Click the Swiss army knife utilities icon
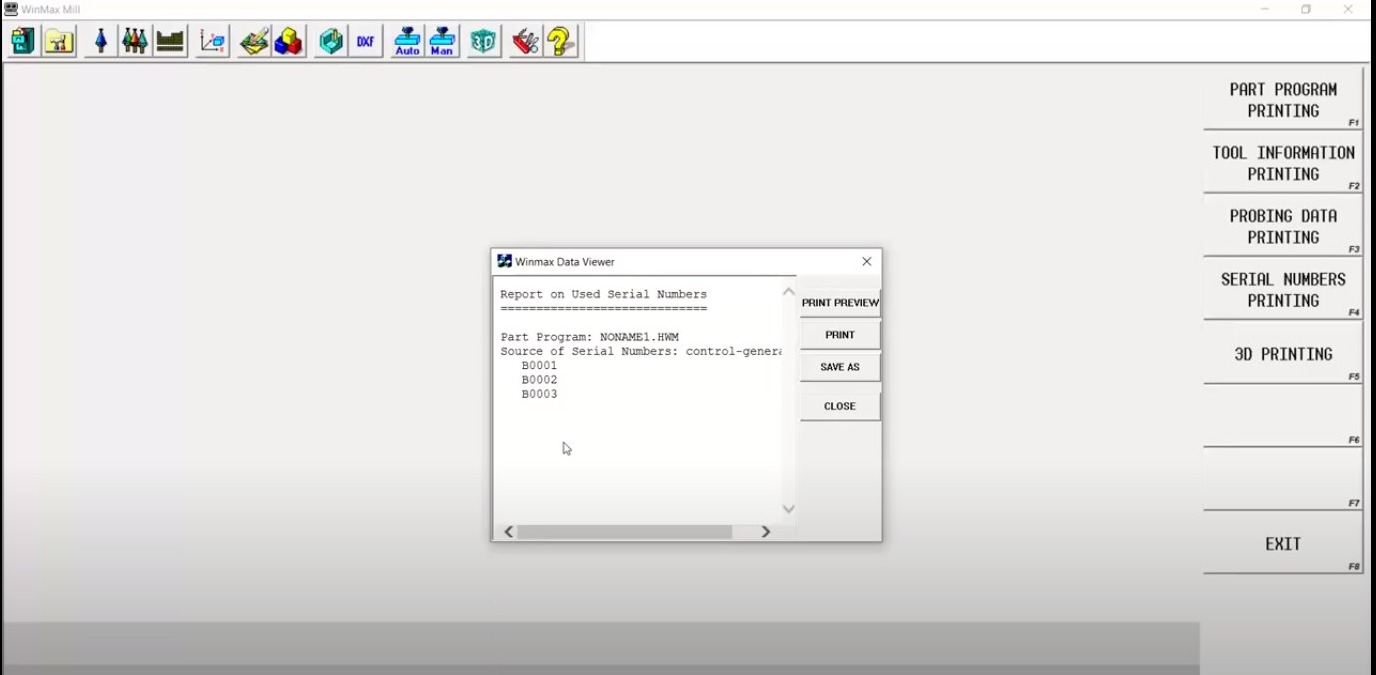 [525, 42]
